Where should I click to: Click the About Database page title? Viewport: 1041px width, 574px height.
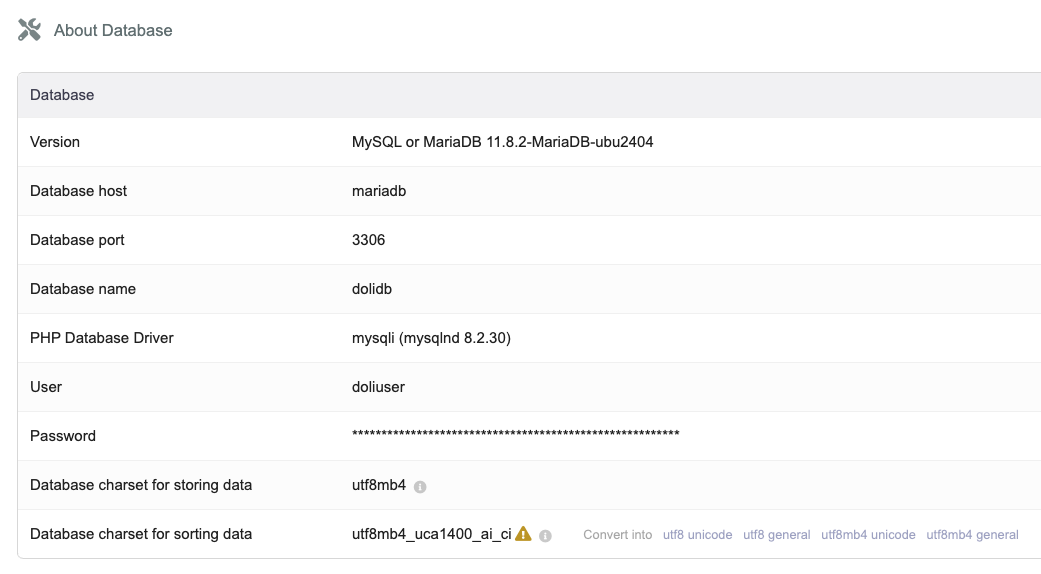[113, 30]
